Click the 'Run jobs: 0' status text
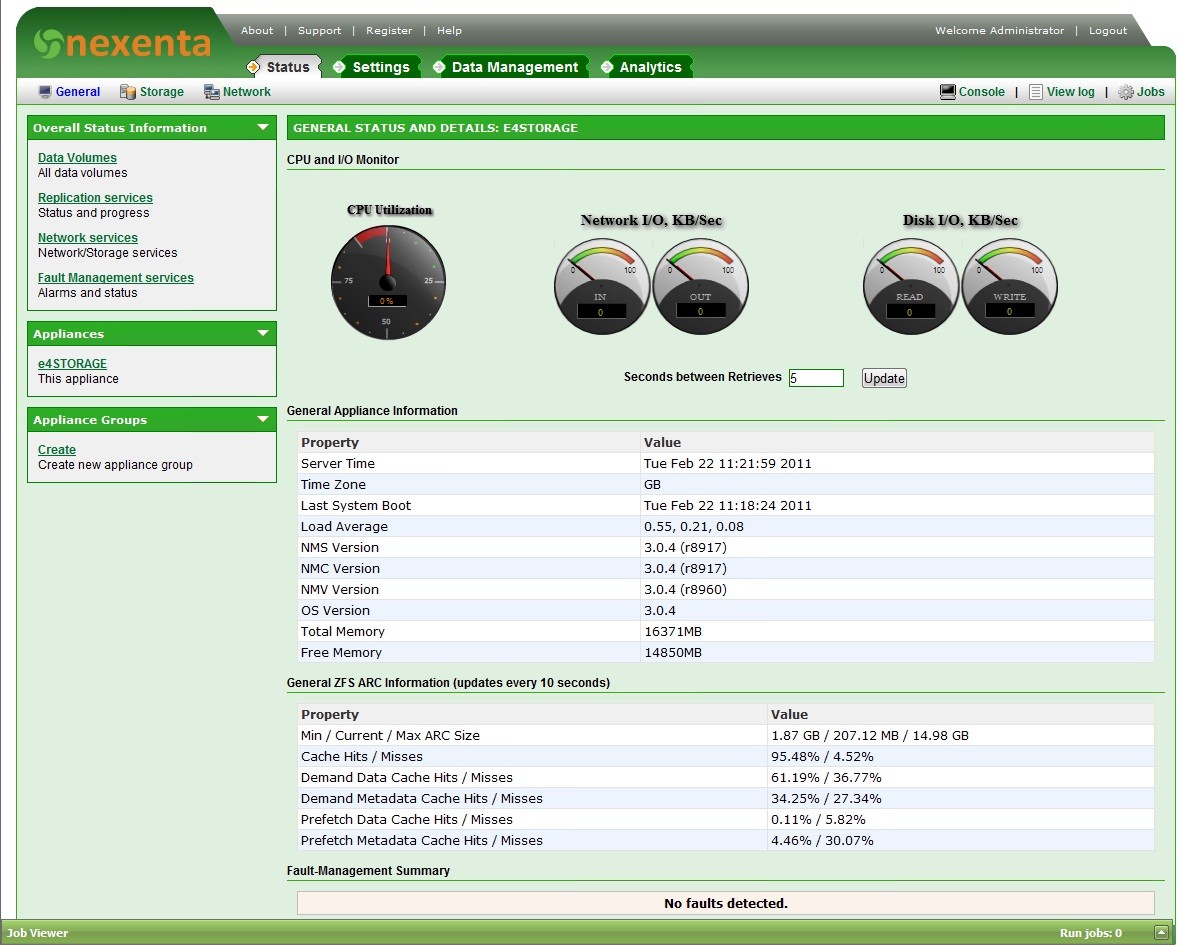 pyautogui.click(x=1091, y=933)
